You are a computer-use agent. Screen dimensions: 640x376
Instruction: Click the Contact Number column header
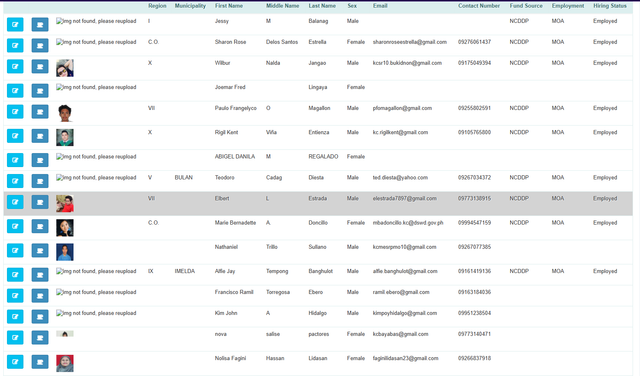coord(479,6)
